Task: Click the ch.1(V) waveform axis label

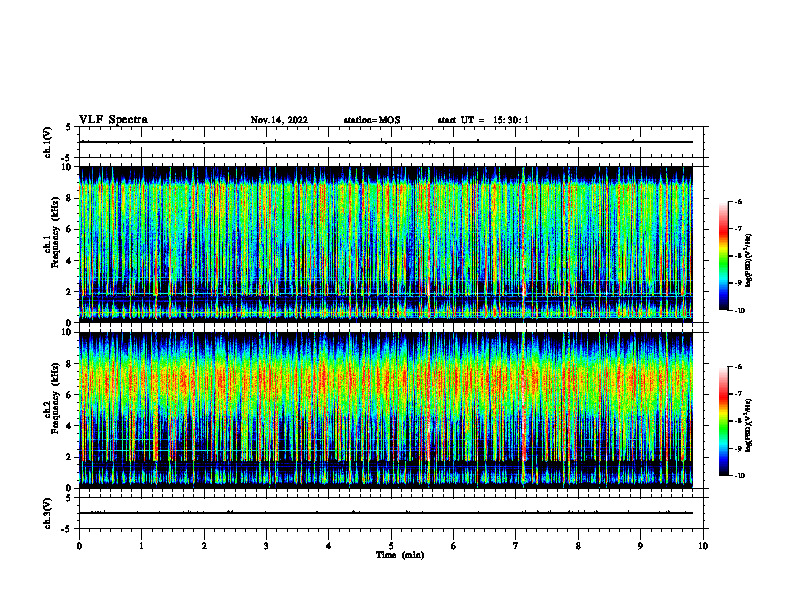Action: (47, 142)
